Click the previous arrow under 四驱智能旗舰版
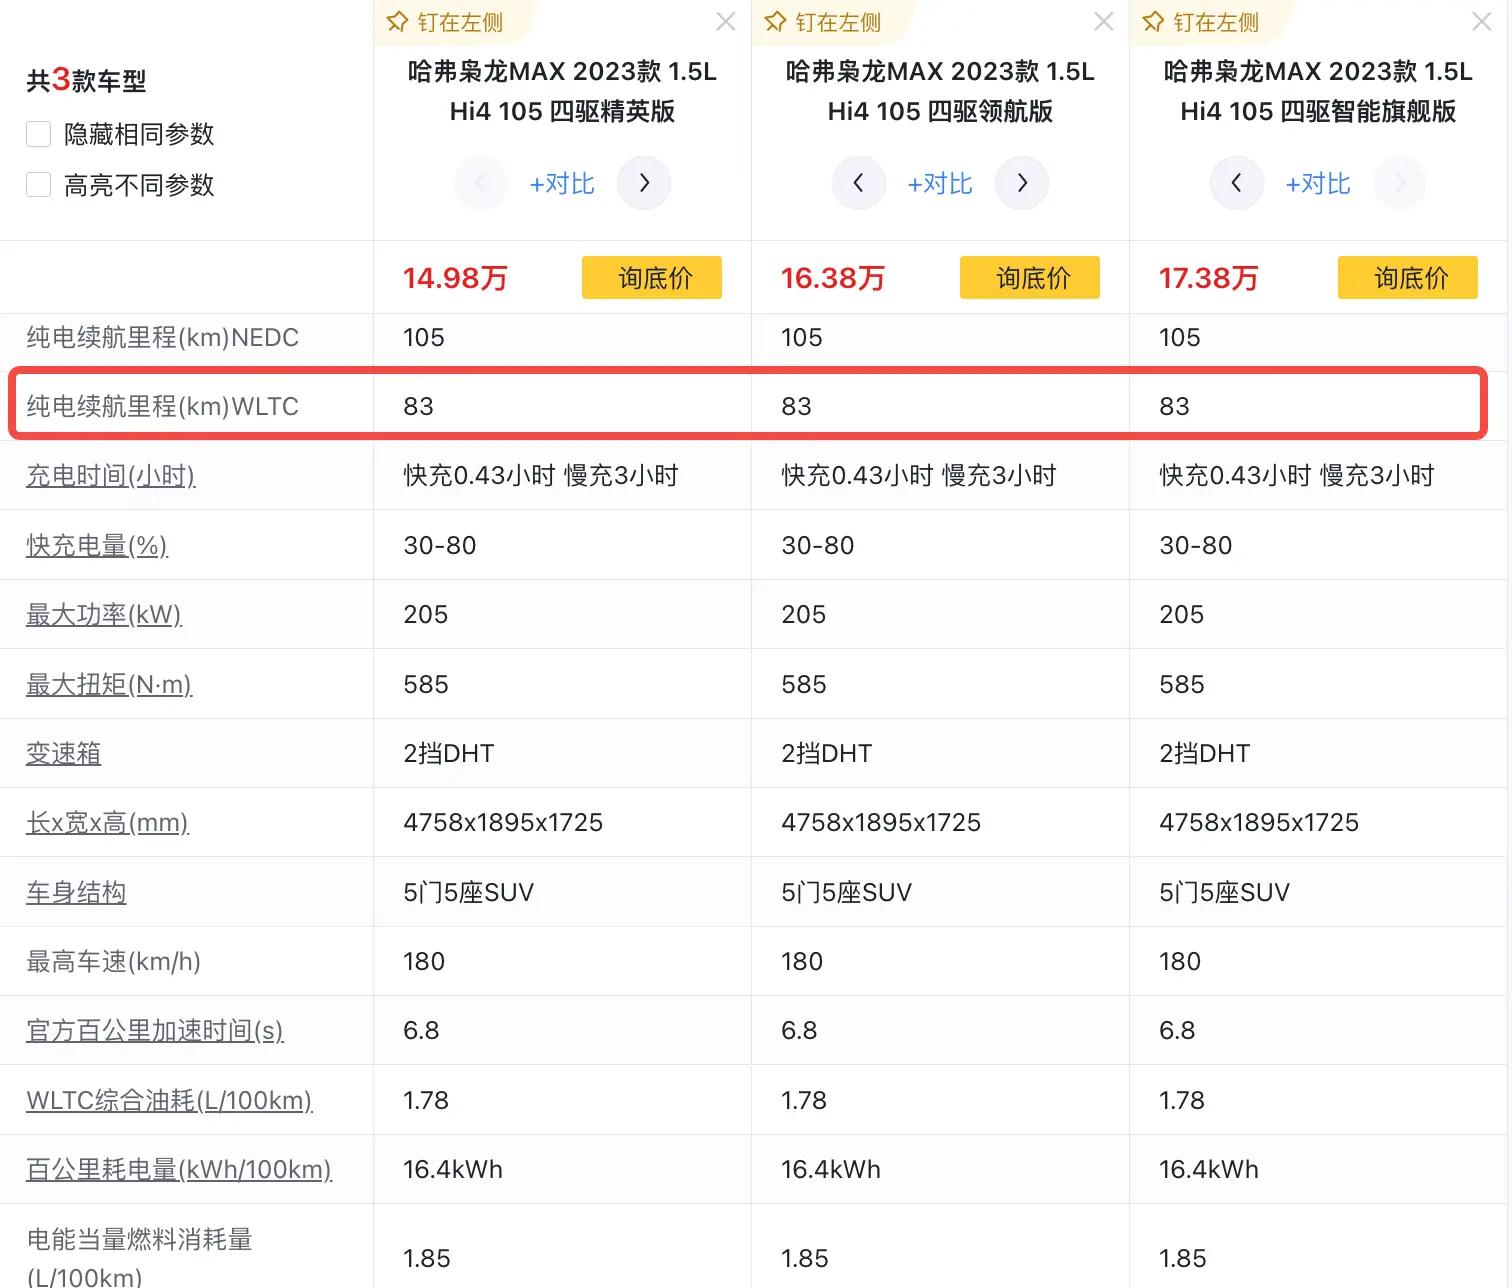This screenshot has width=1512, height=1288. tap(1237, 183)
